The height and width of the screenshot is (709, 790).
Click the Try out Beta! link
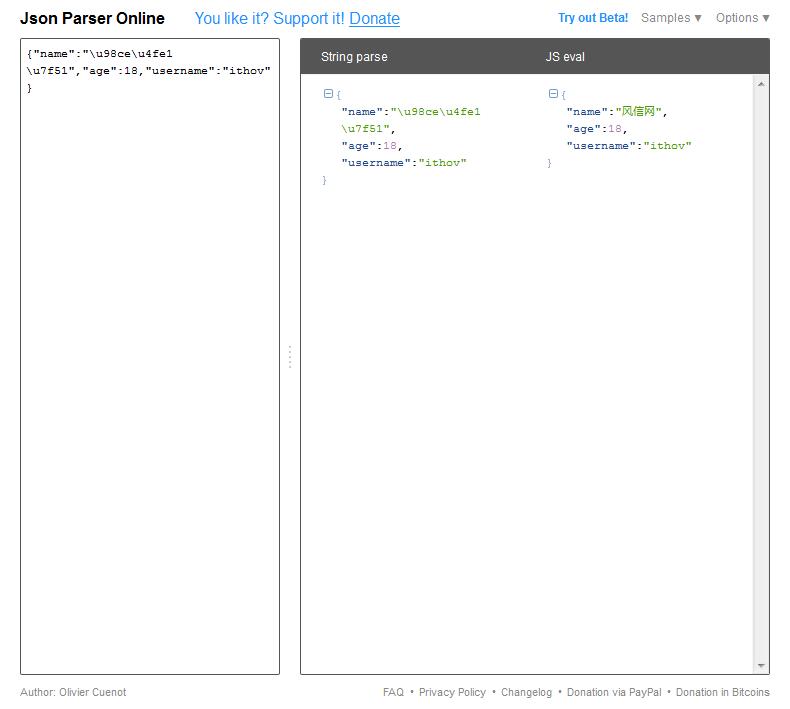pos(593,18)
